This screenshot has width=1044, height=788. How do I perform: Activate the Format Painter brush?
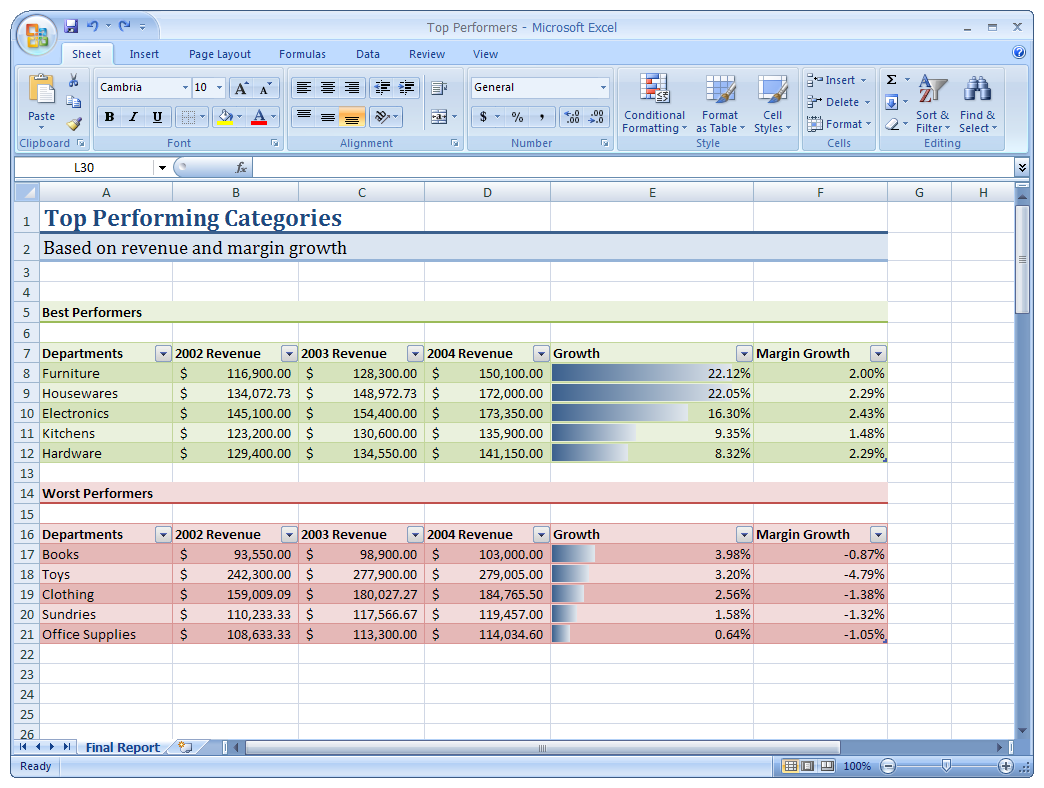(74, 123)
